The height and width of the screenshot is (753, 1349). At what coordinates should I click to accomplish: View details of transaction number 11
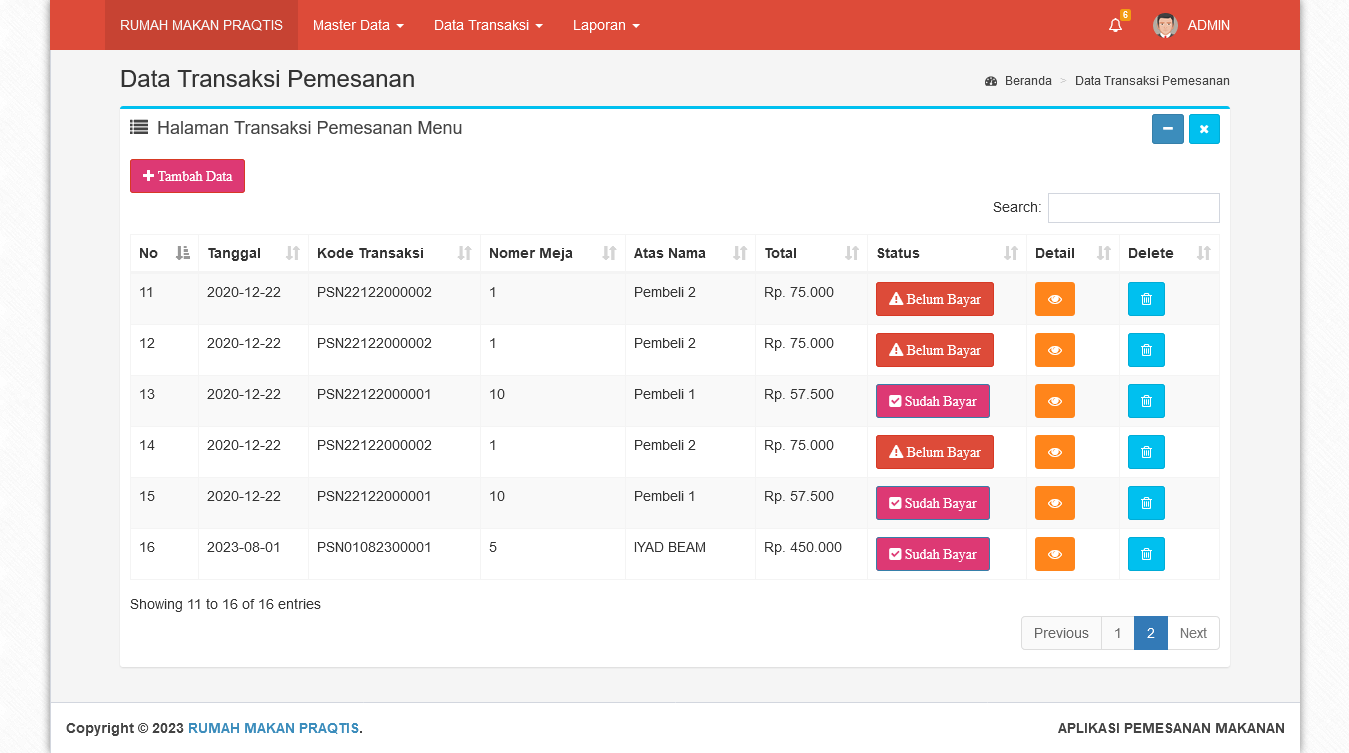pos(1054,299)
